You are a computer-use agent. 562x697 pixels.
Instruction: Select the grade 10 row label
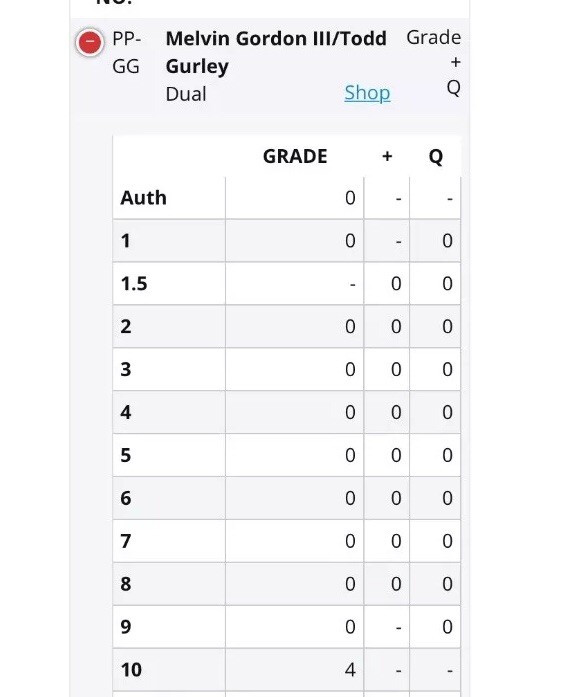click(131, 669)
